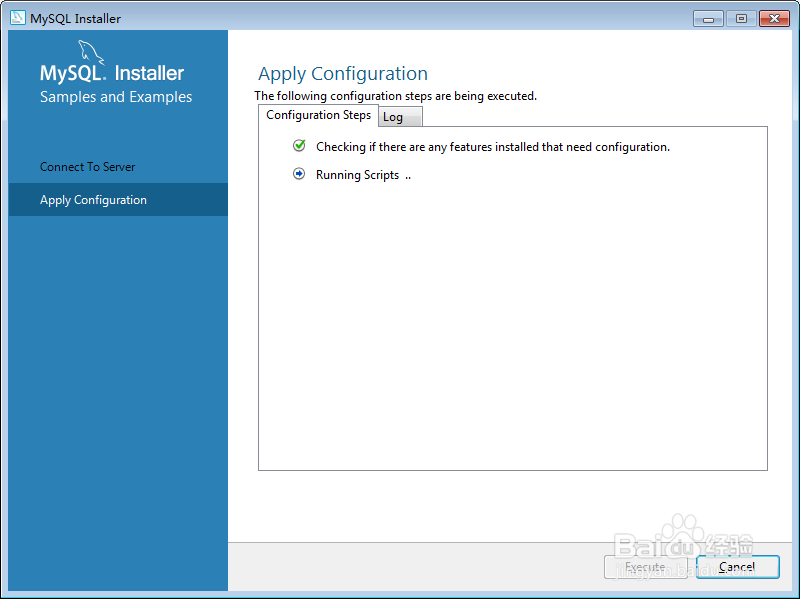Screen dimensions: 800x599
Task: Switch to the Log tab
Action: pos(400,117)
